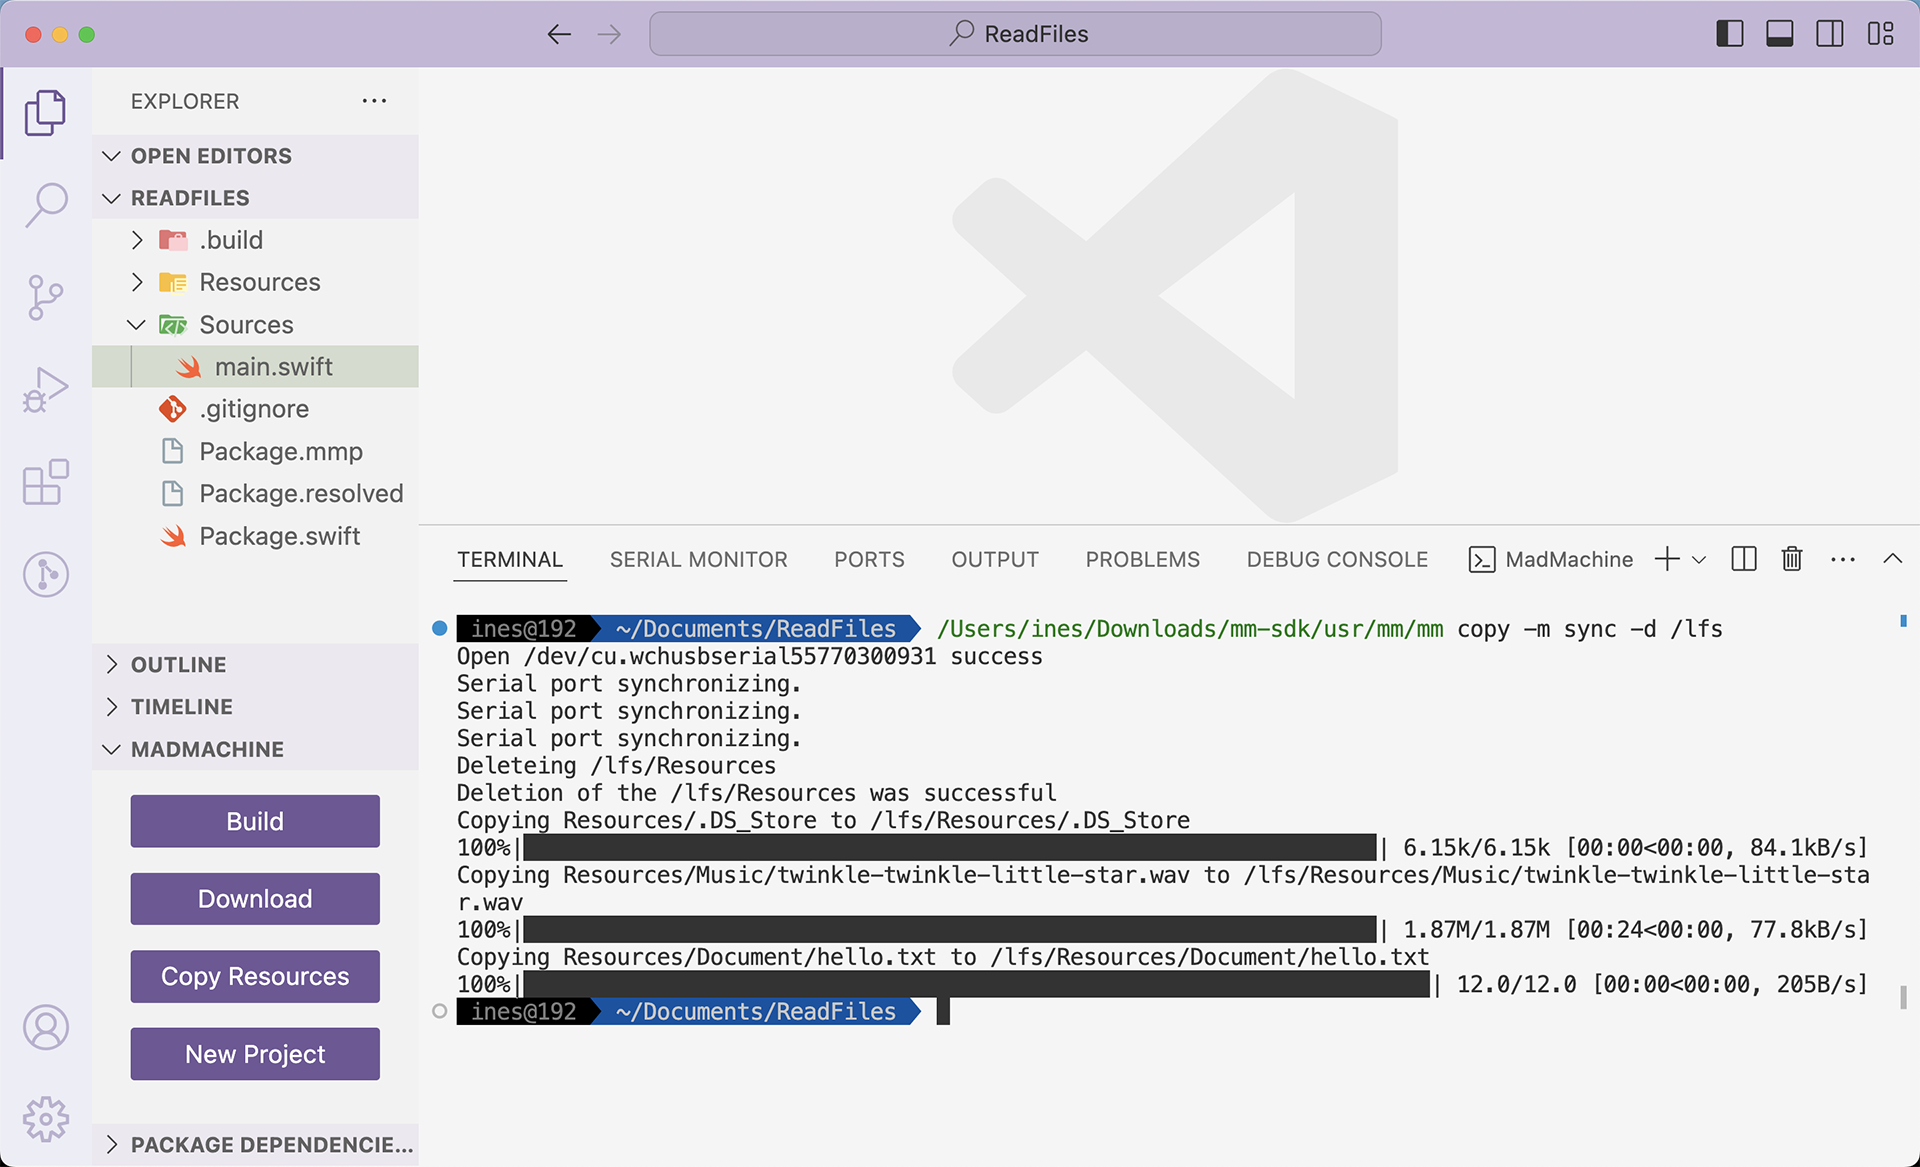The width and height of the screenshot is (1920, 1167).
Task: Click the EXPLORER title text
Action: [185, 101]
